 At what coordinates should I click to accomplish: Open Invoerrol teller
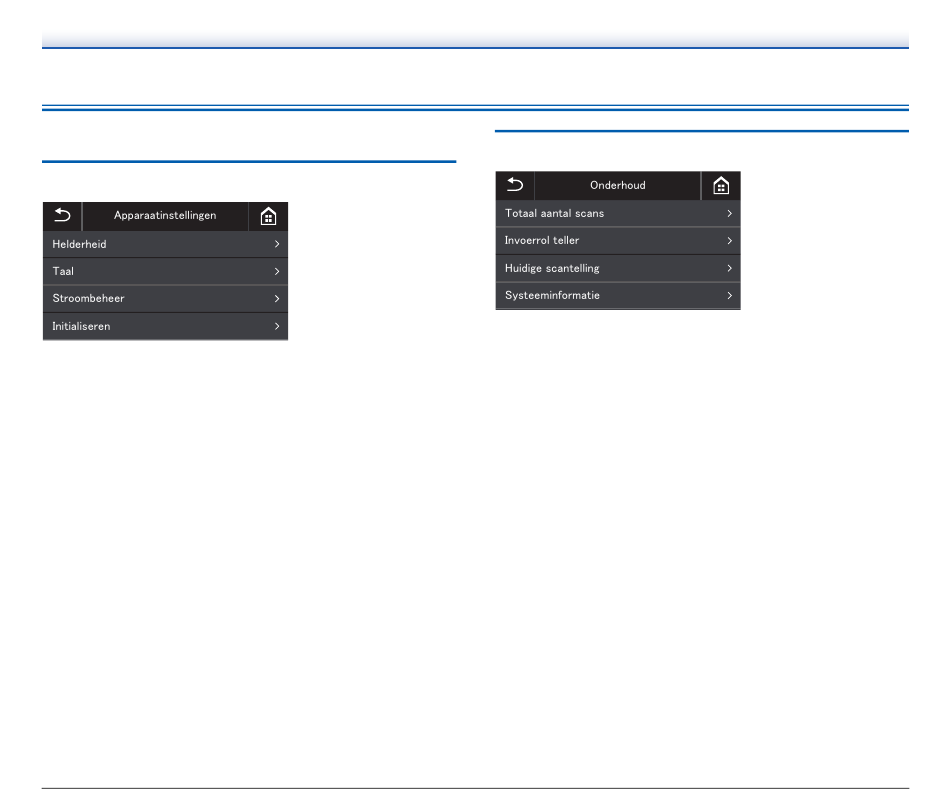(618, 241)
